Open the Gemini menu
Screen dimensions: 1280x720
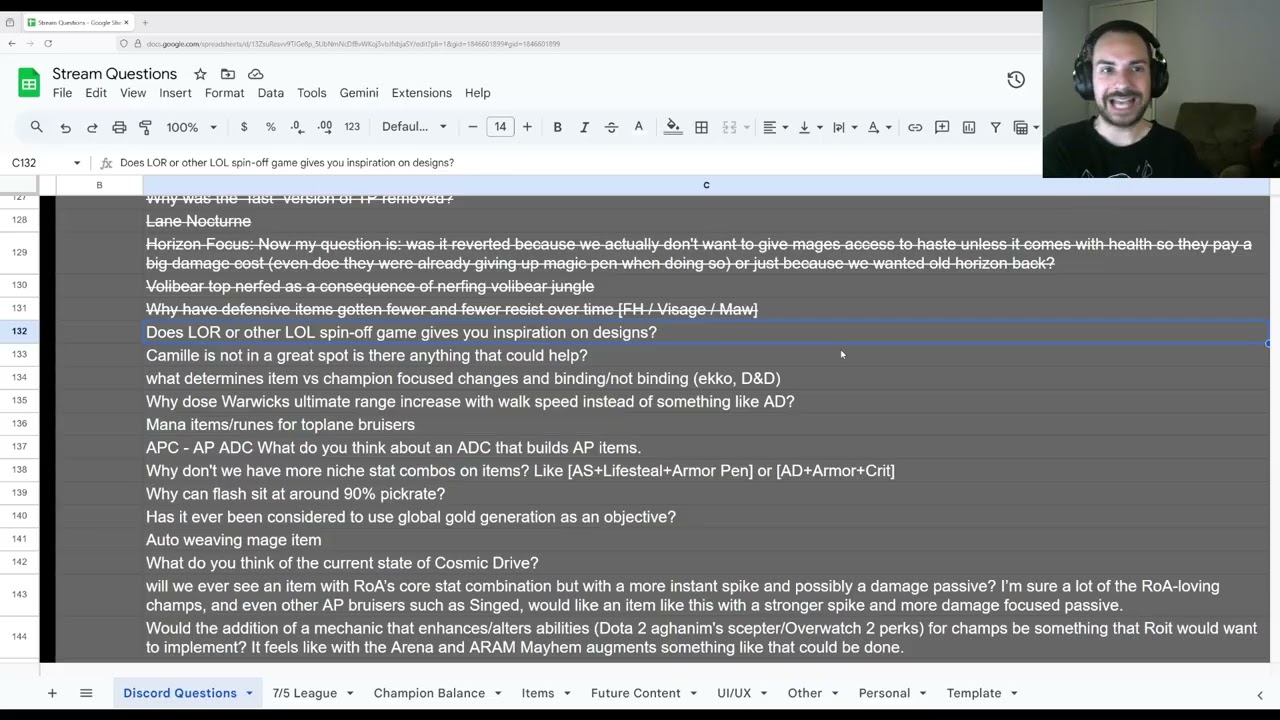tap(359, 93)
